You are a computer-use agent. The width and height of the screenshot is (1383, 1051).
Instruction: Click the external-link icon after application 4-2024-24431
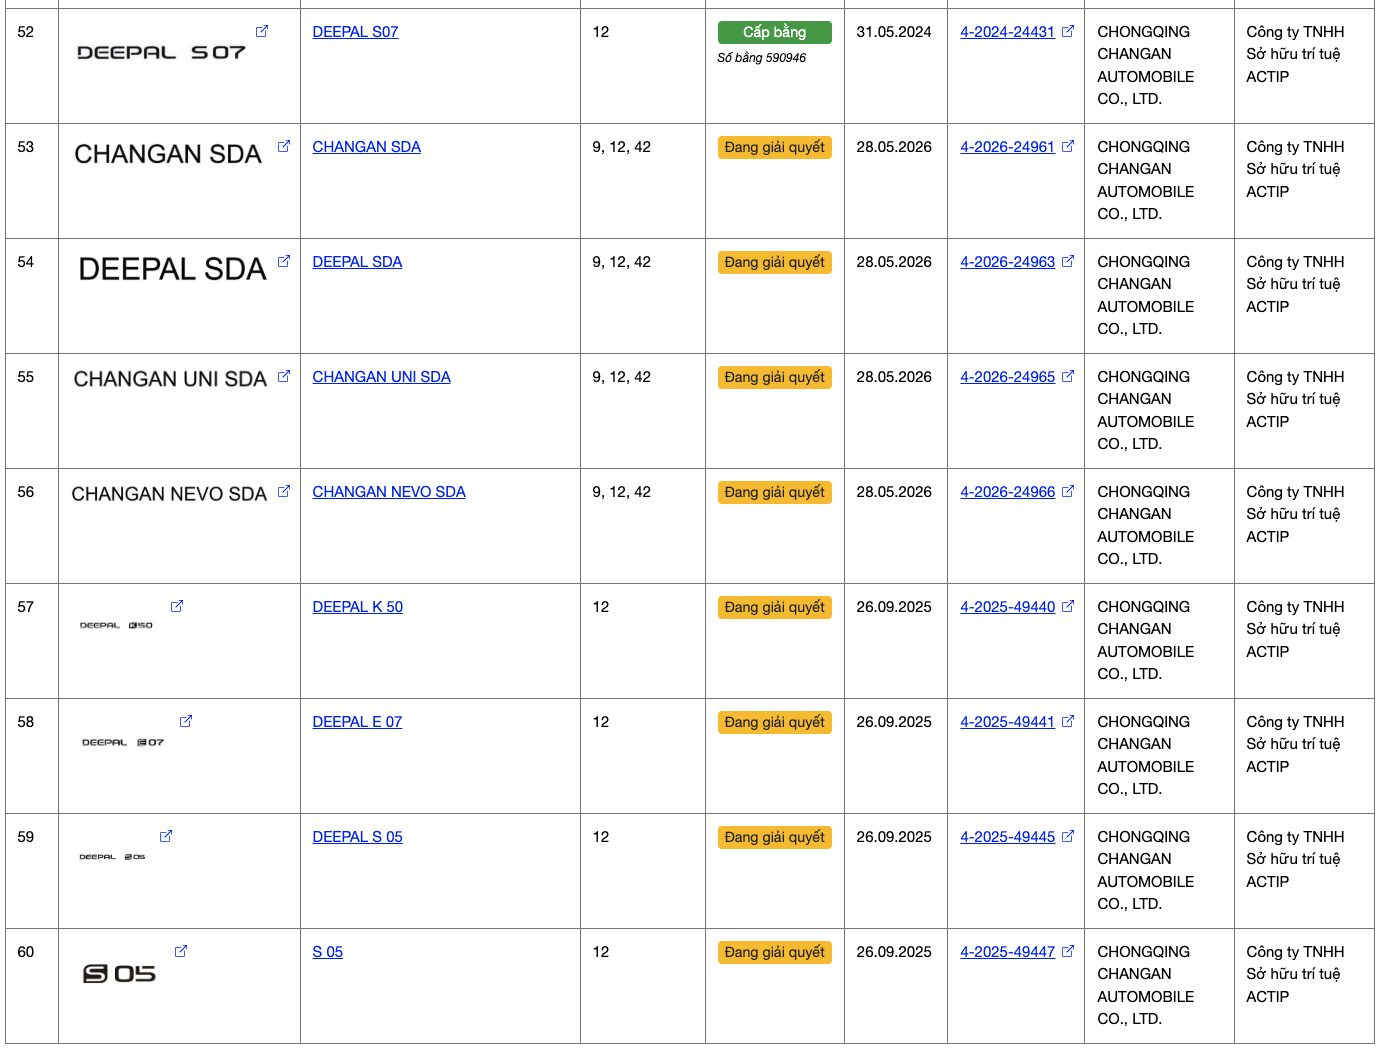(x=1068, y=31)
